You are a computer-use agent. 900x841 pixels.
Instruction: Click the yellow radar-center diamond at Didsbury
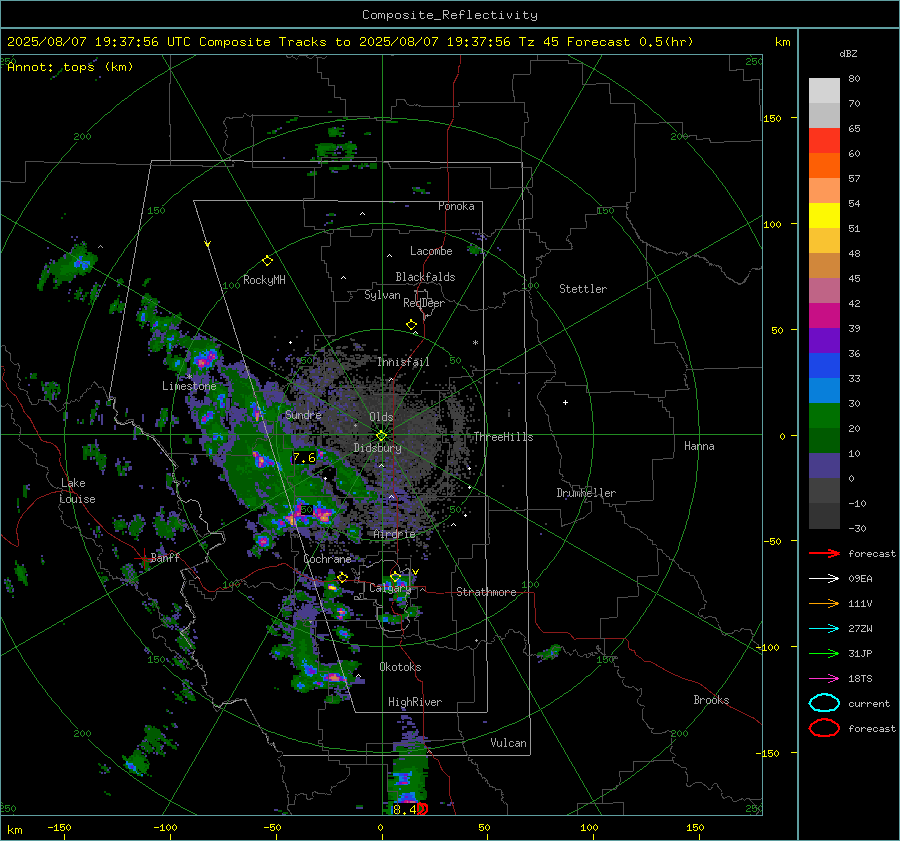click(x=381, y=436)
